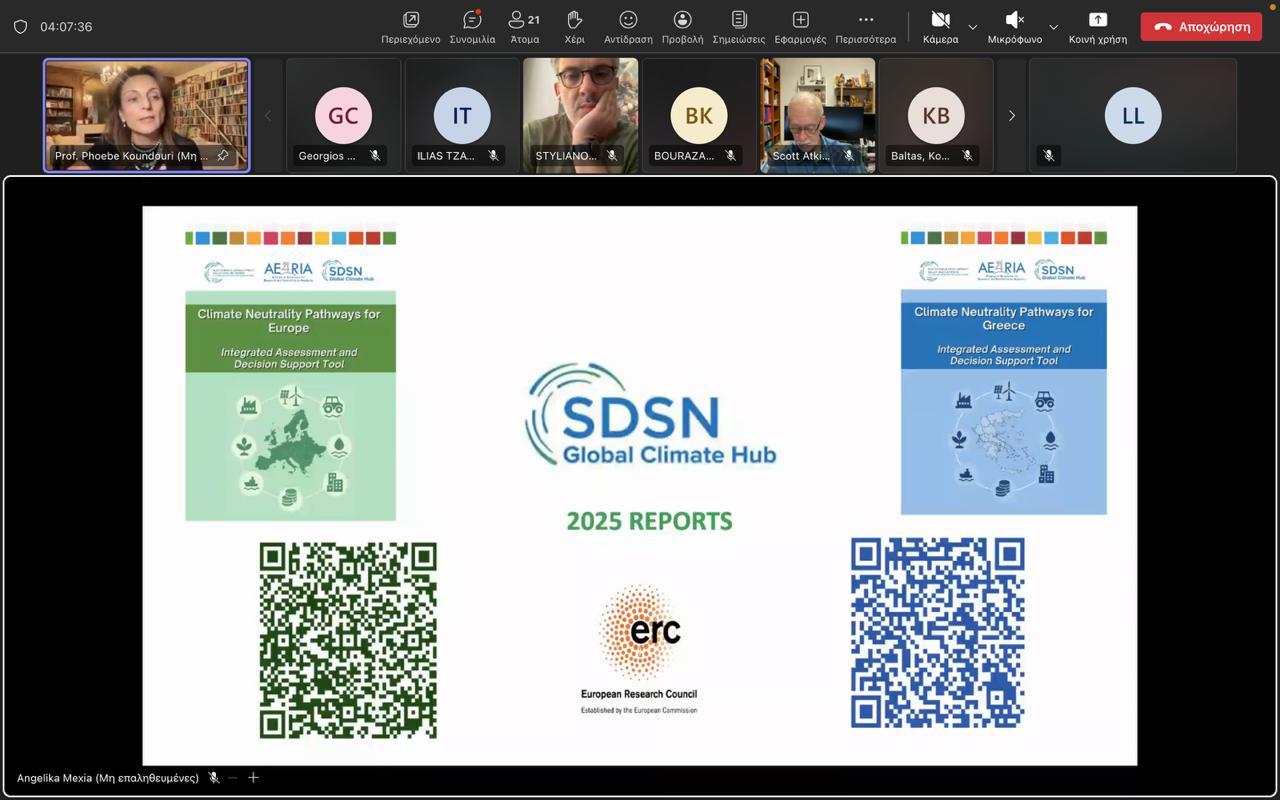Show next participants with right chevron
Image resolution: width=1280 pixels, height=800 pixels.
tap(1011, 116)
